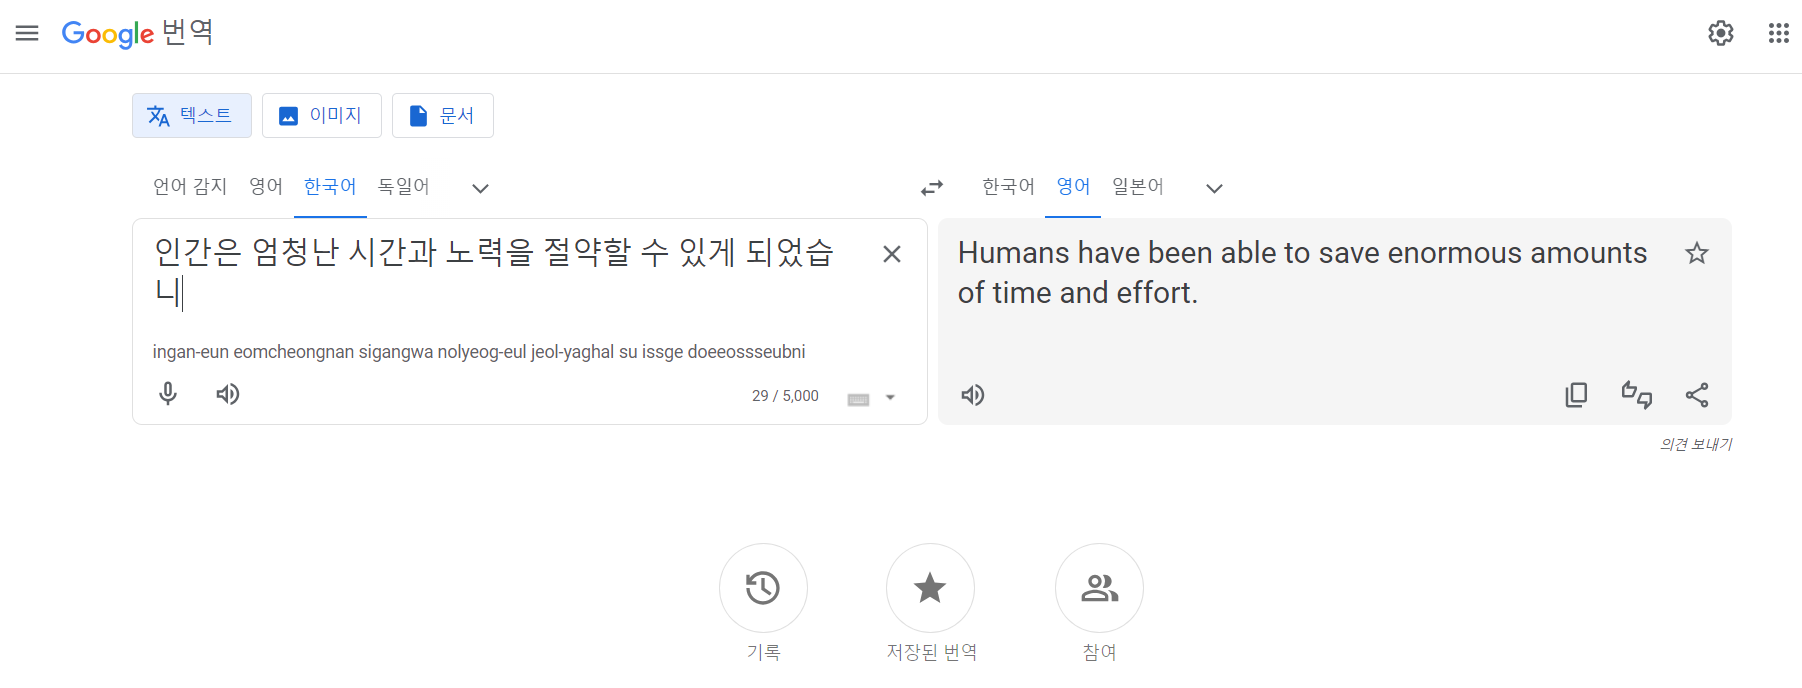This screenshot has height=688, width=1802.
Task: Swap source and target languages
Action: [932, 188]
